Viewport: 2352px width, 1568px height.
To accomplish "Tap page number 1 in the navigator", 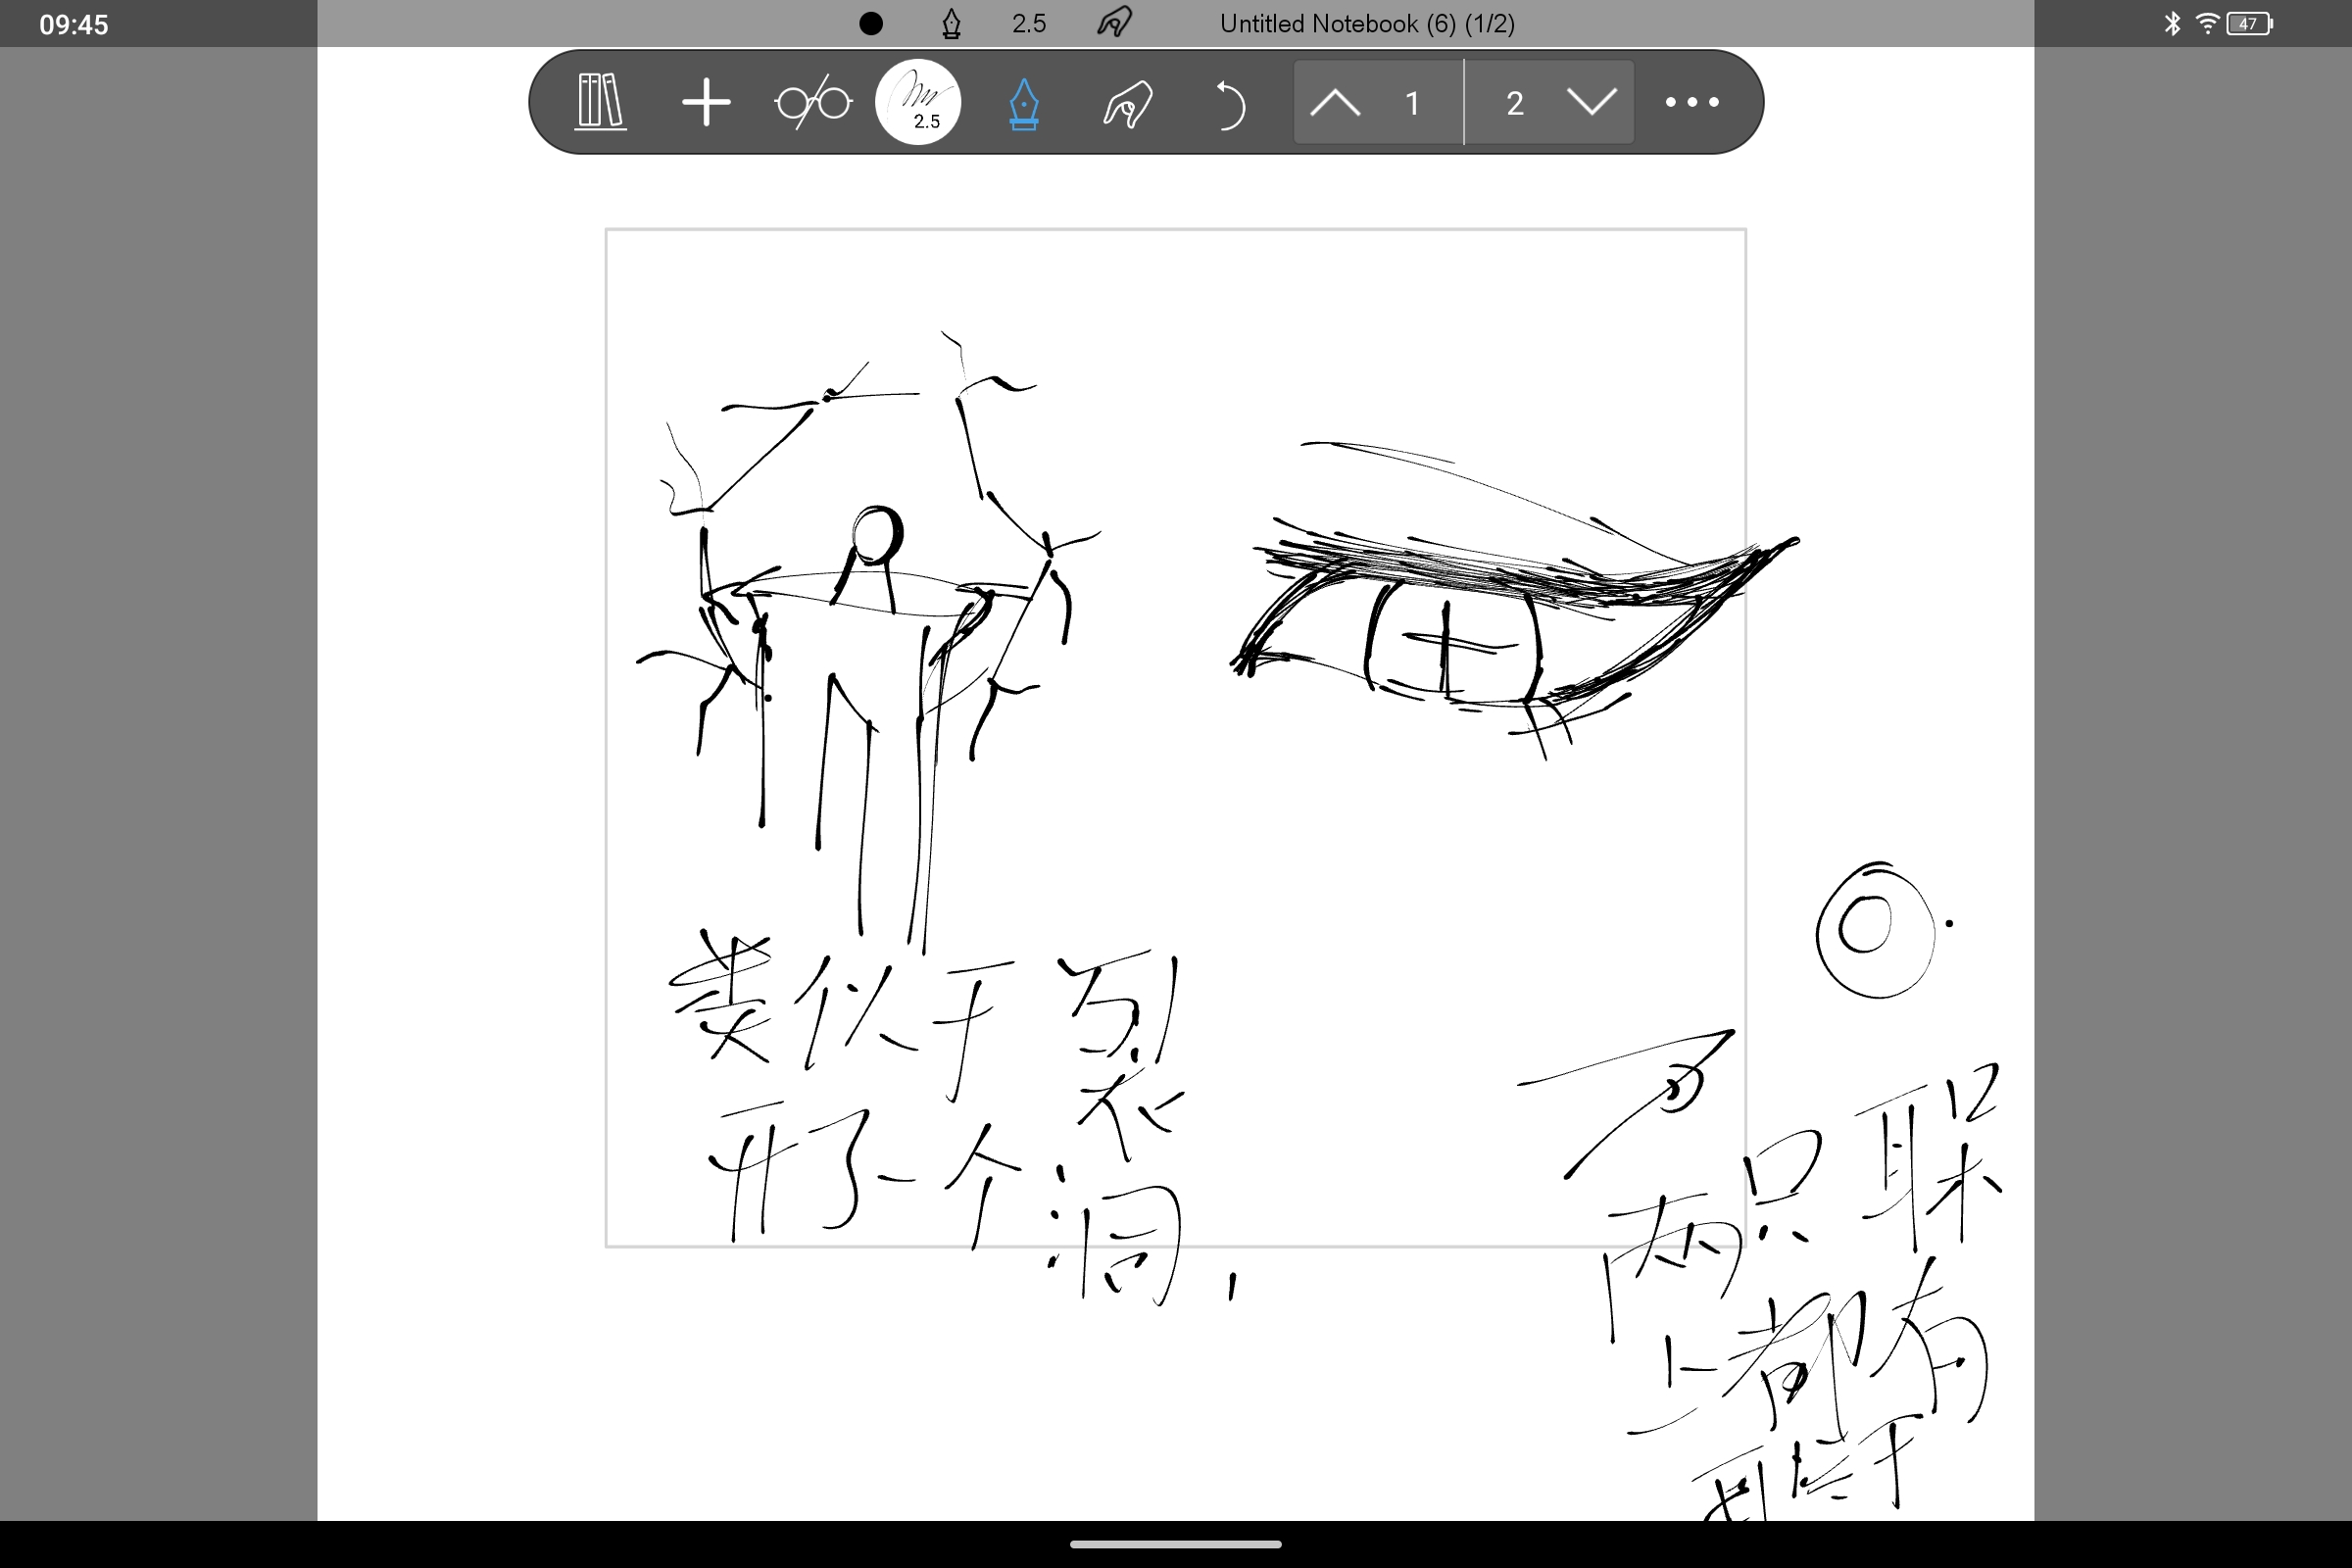I will click(x=1412, y=102).
